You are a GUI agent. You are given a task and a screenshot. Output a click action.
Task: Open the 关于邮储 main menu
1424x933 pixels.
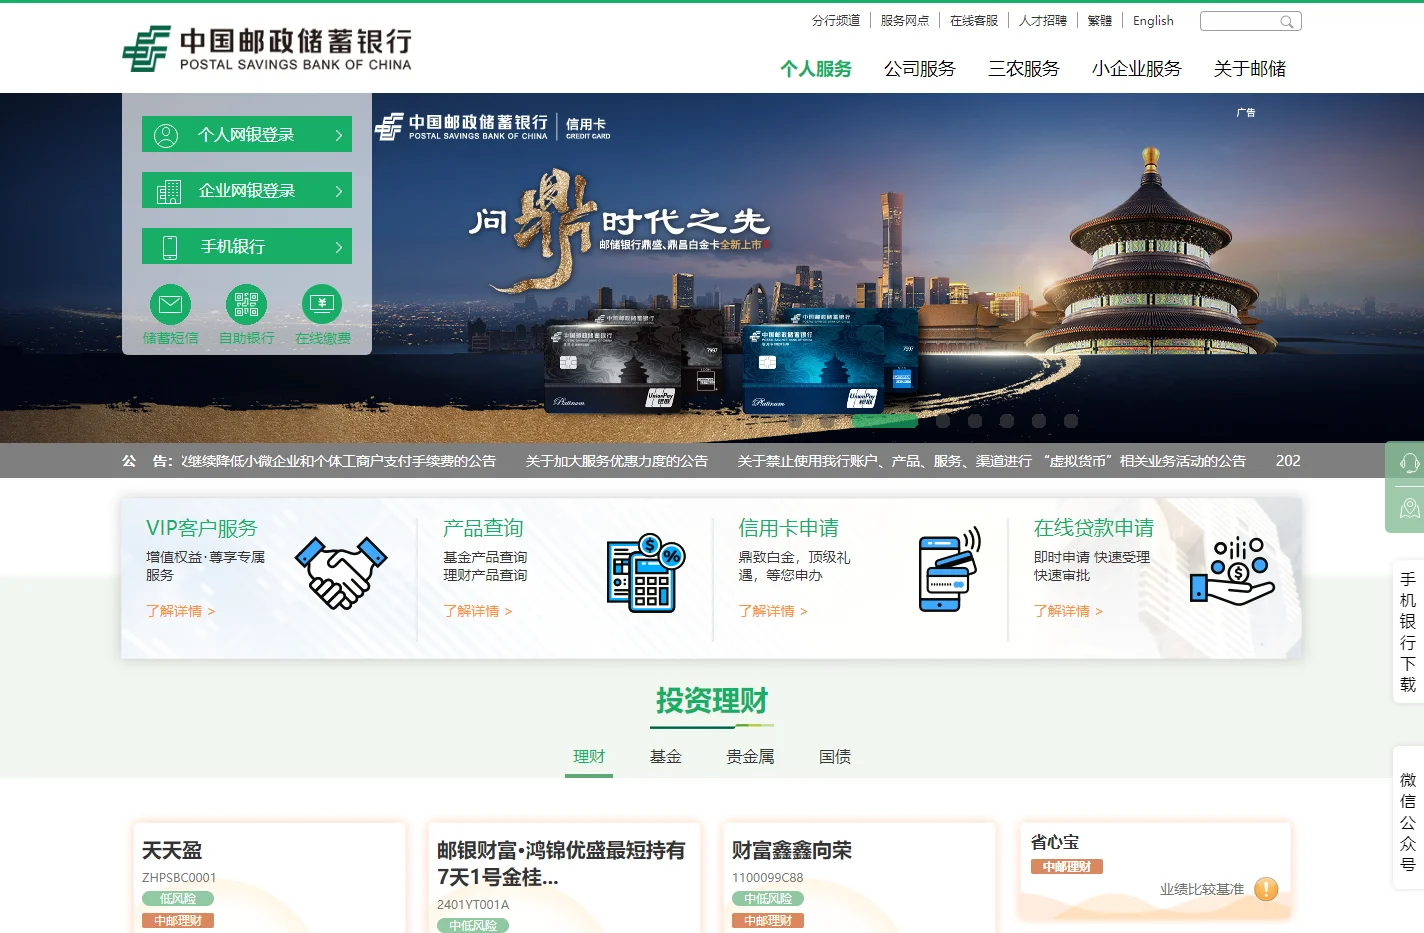pyautogui.click(x=1250, y=69)
